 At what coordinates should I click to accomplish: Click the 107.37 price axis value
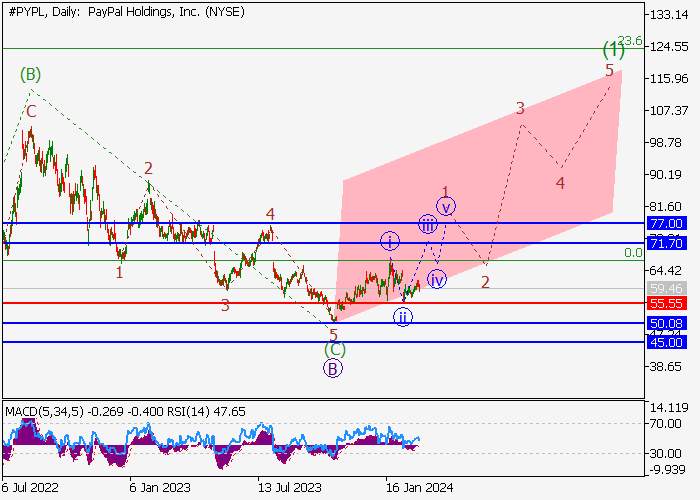click(x=669, y=110)
